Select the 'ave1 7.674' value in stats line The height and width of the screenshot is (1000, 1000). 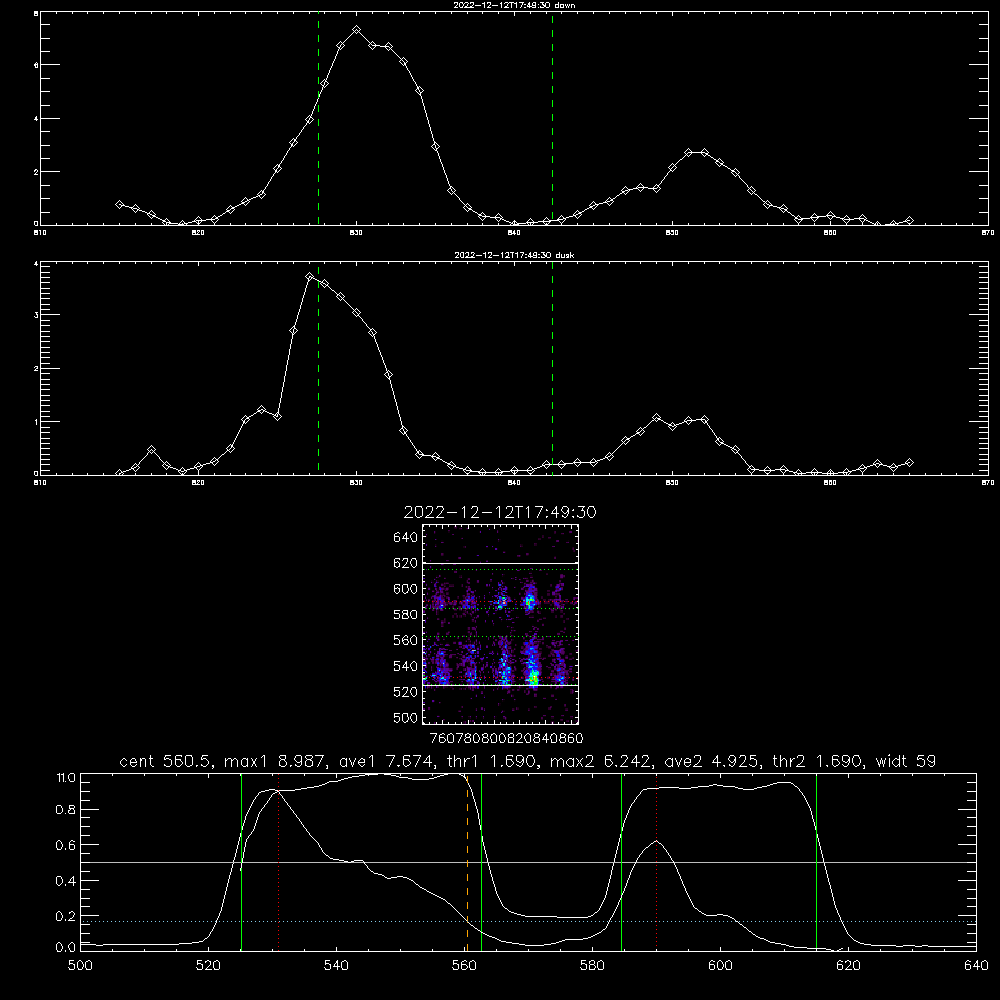[387, 761]
